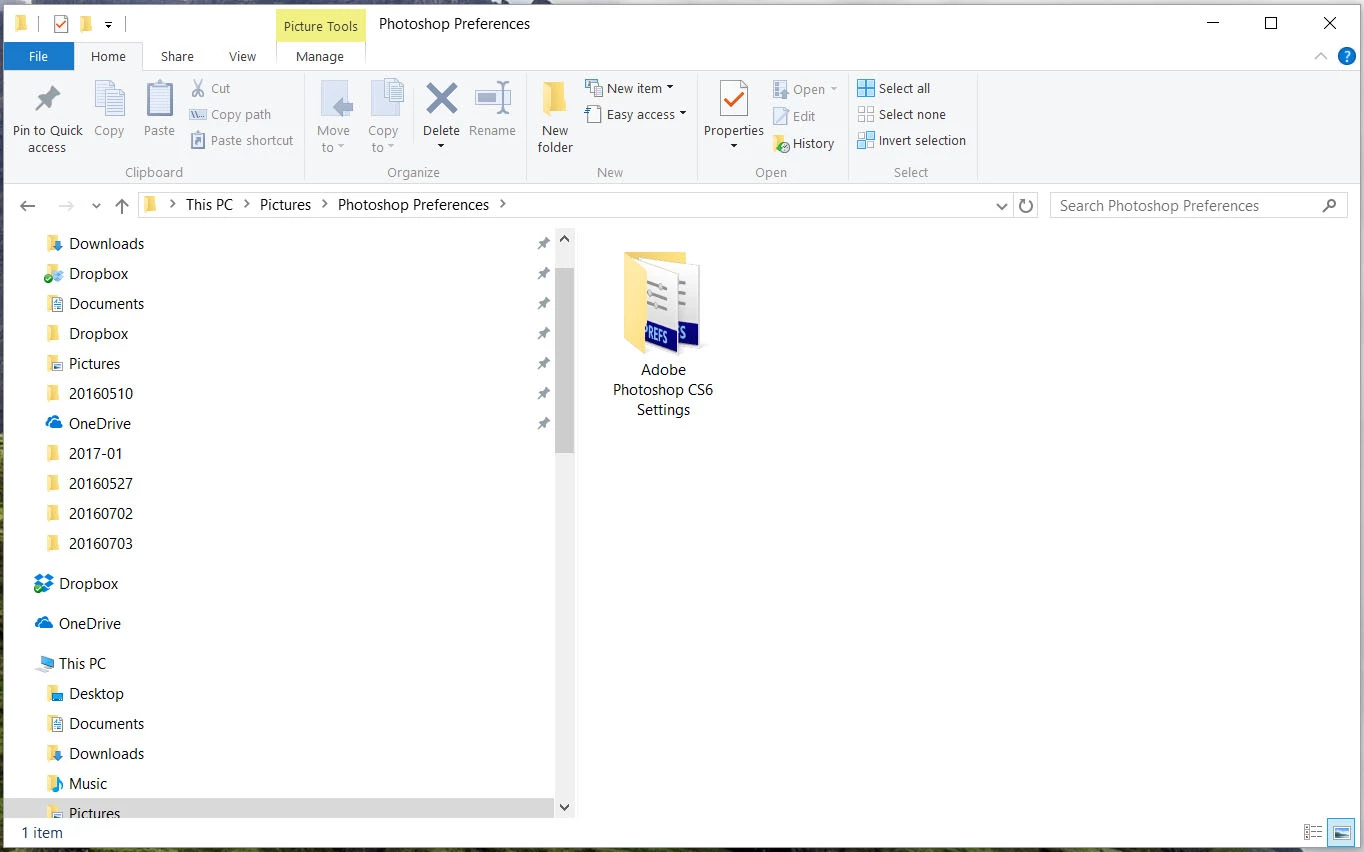Screen dimensions: 1364x852
Task: Open the Manage tab
Action: pyautogui.click(x=320, y=56)
